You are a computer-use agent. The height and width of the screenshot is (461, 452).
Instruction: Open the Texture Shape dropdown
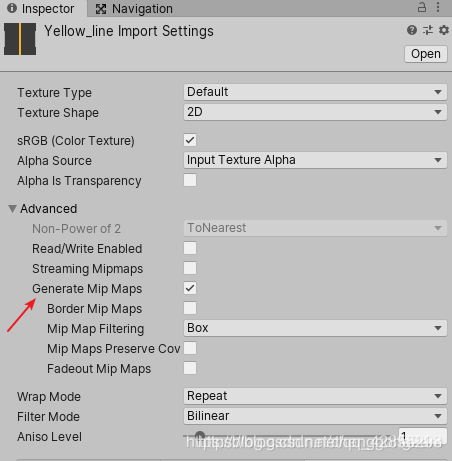click(315, 112)
